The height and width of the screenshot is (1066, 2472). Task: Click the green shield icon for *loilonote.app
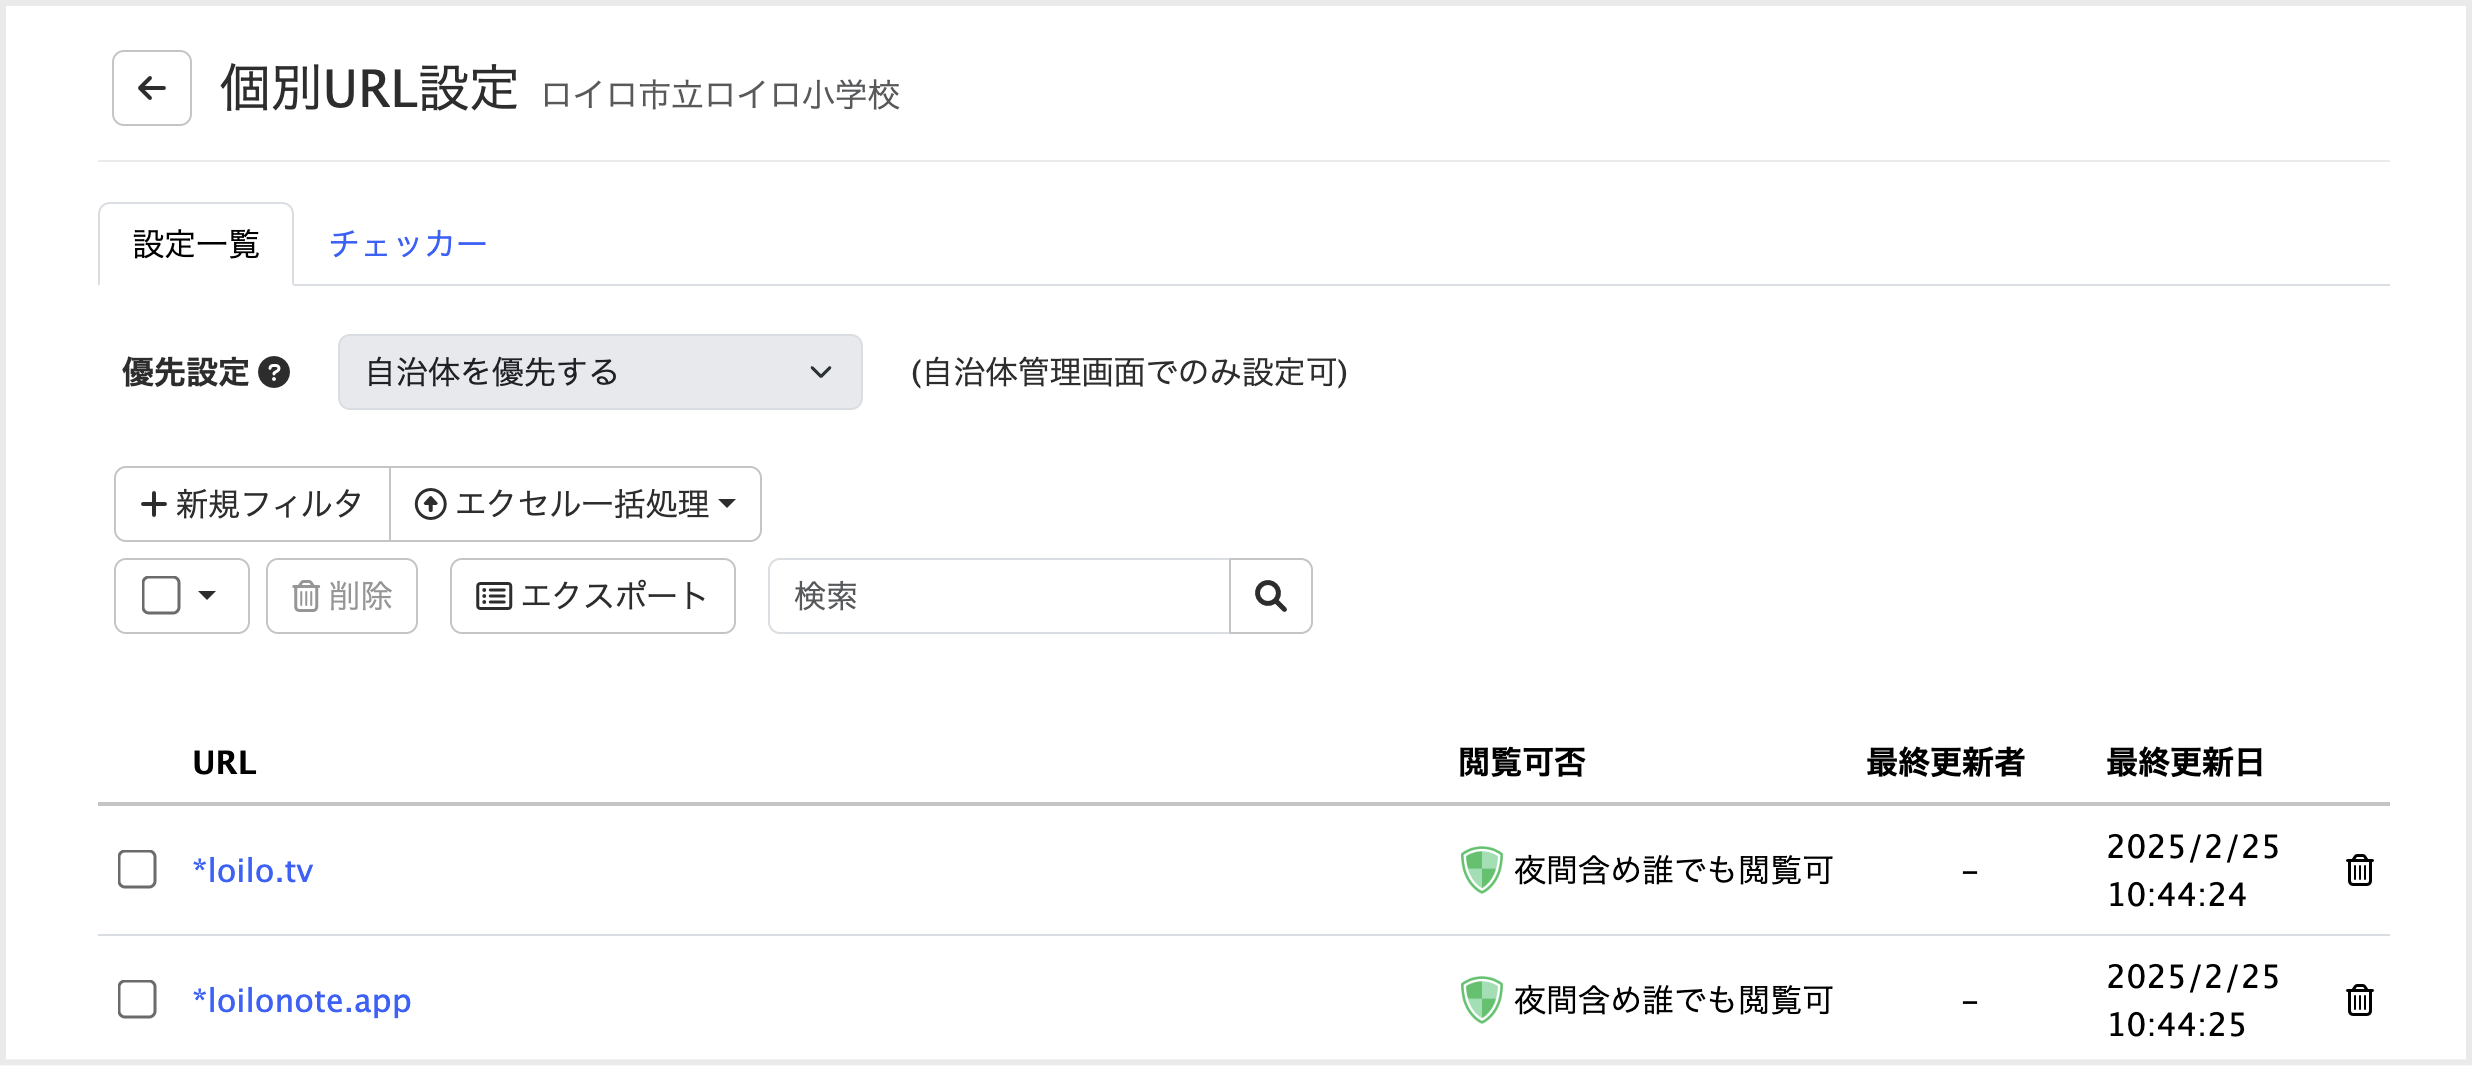tap(1481, 1000)
